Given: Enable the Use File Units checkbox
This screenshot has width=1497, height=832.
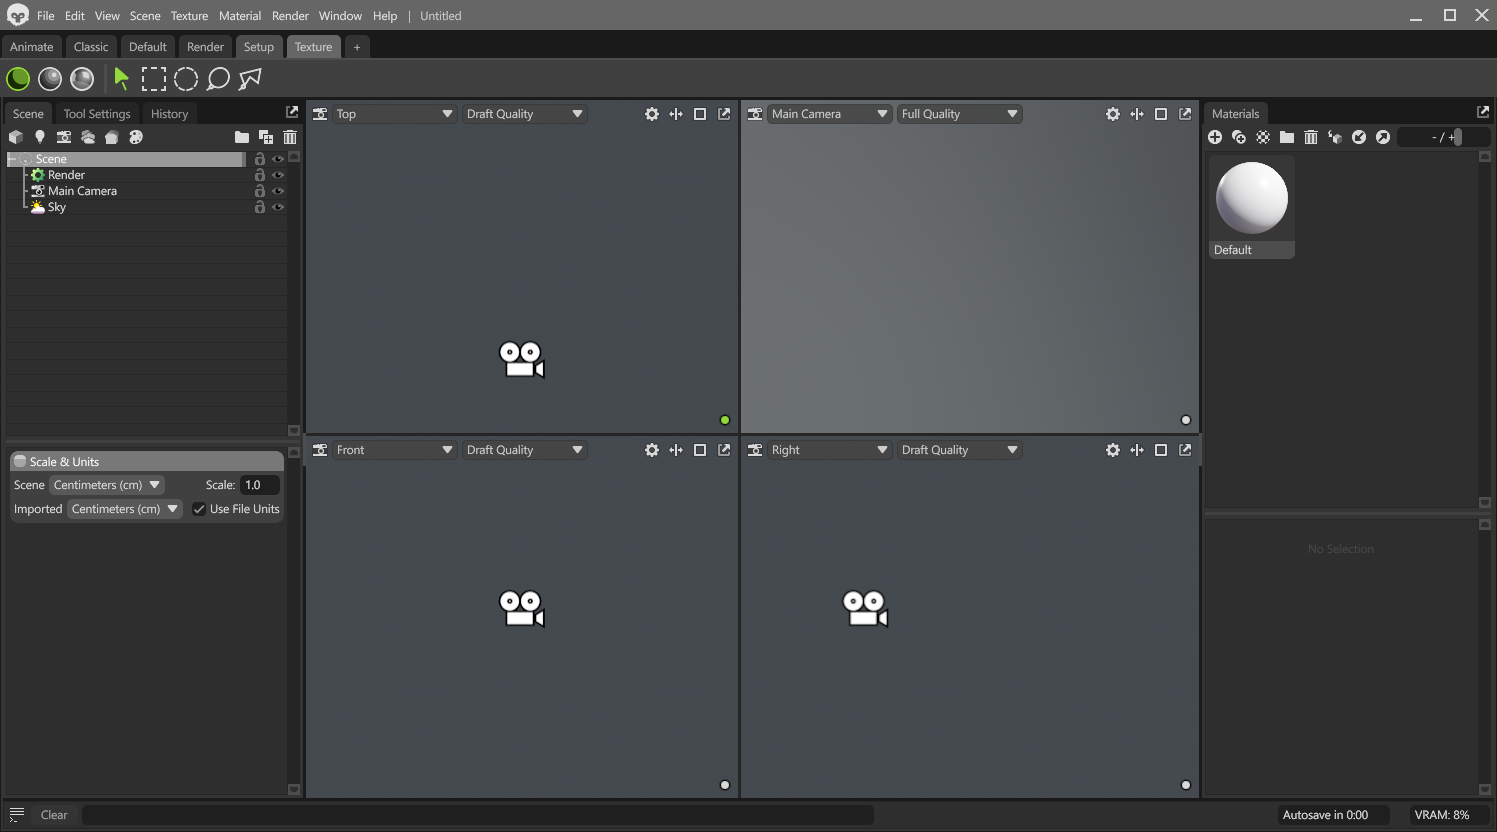Looking at the screenshot, I should pyautogui.click(x=199, y=508).
